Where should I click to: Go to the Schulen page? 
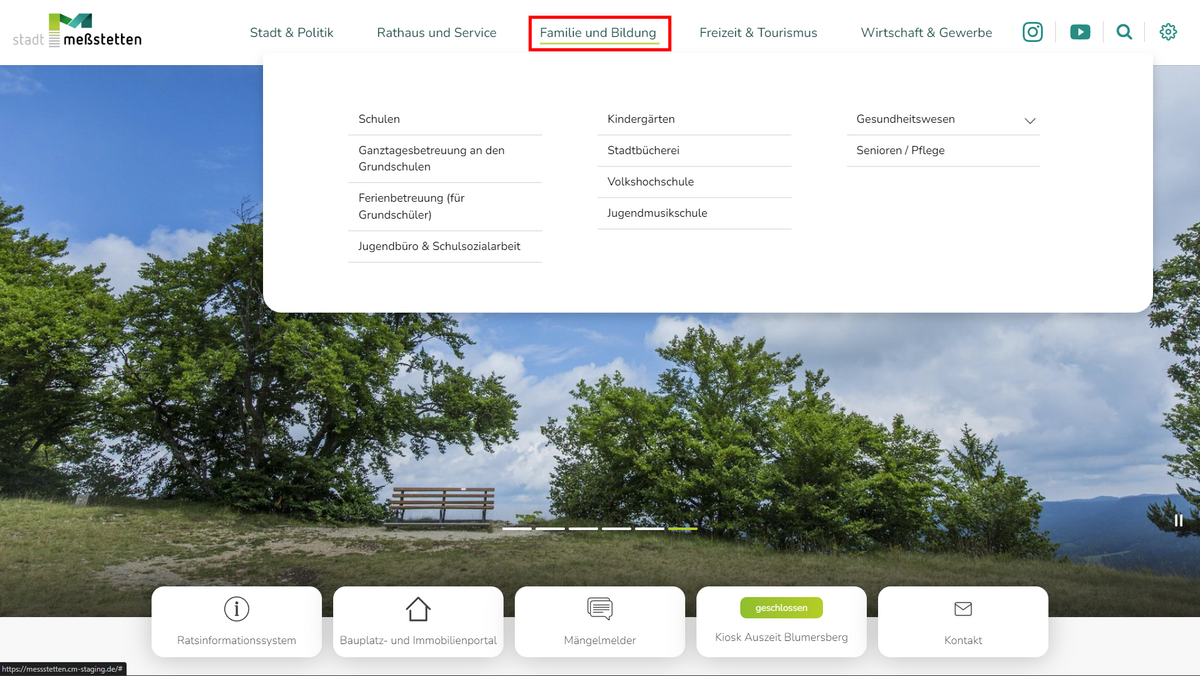click(445, 119)
